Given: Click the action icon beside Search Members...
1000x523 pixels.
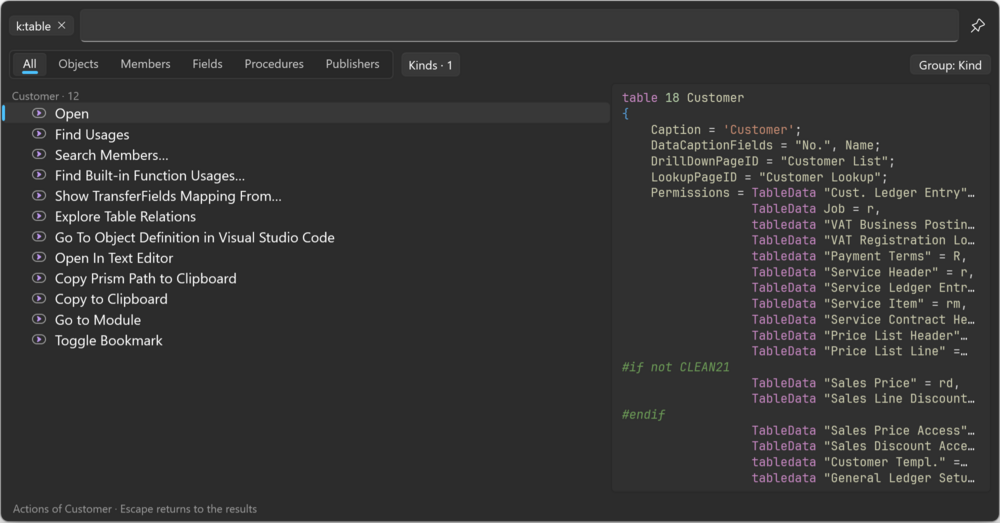Looking at the screenshot, I should point(39,154).
